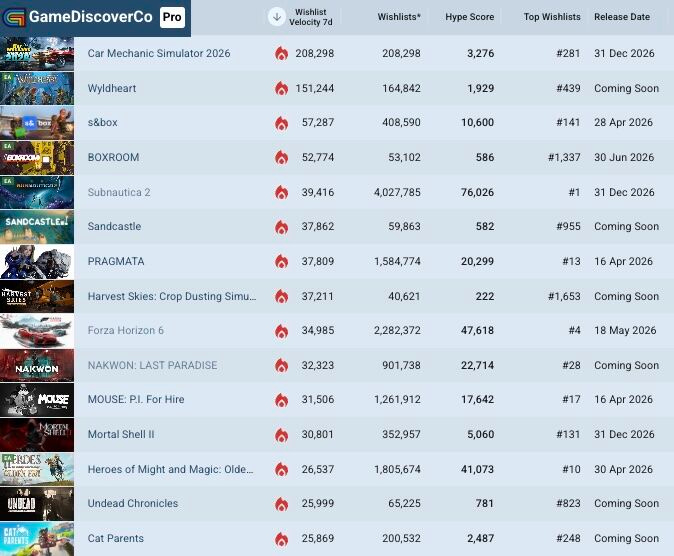Click flame icon for Car Mechanic Simulator 2026
This screenshot has width=674, height=556.
coord(282,53)
